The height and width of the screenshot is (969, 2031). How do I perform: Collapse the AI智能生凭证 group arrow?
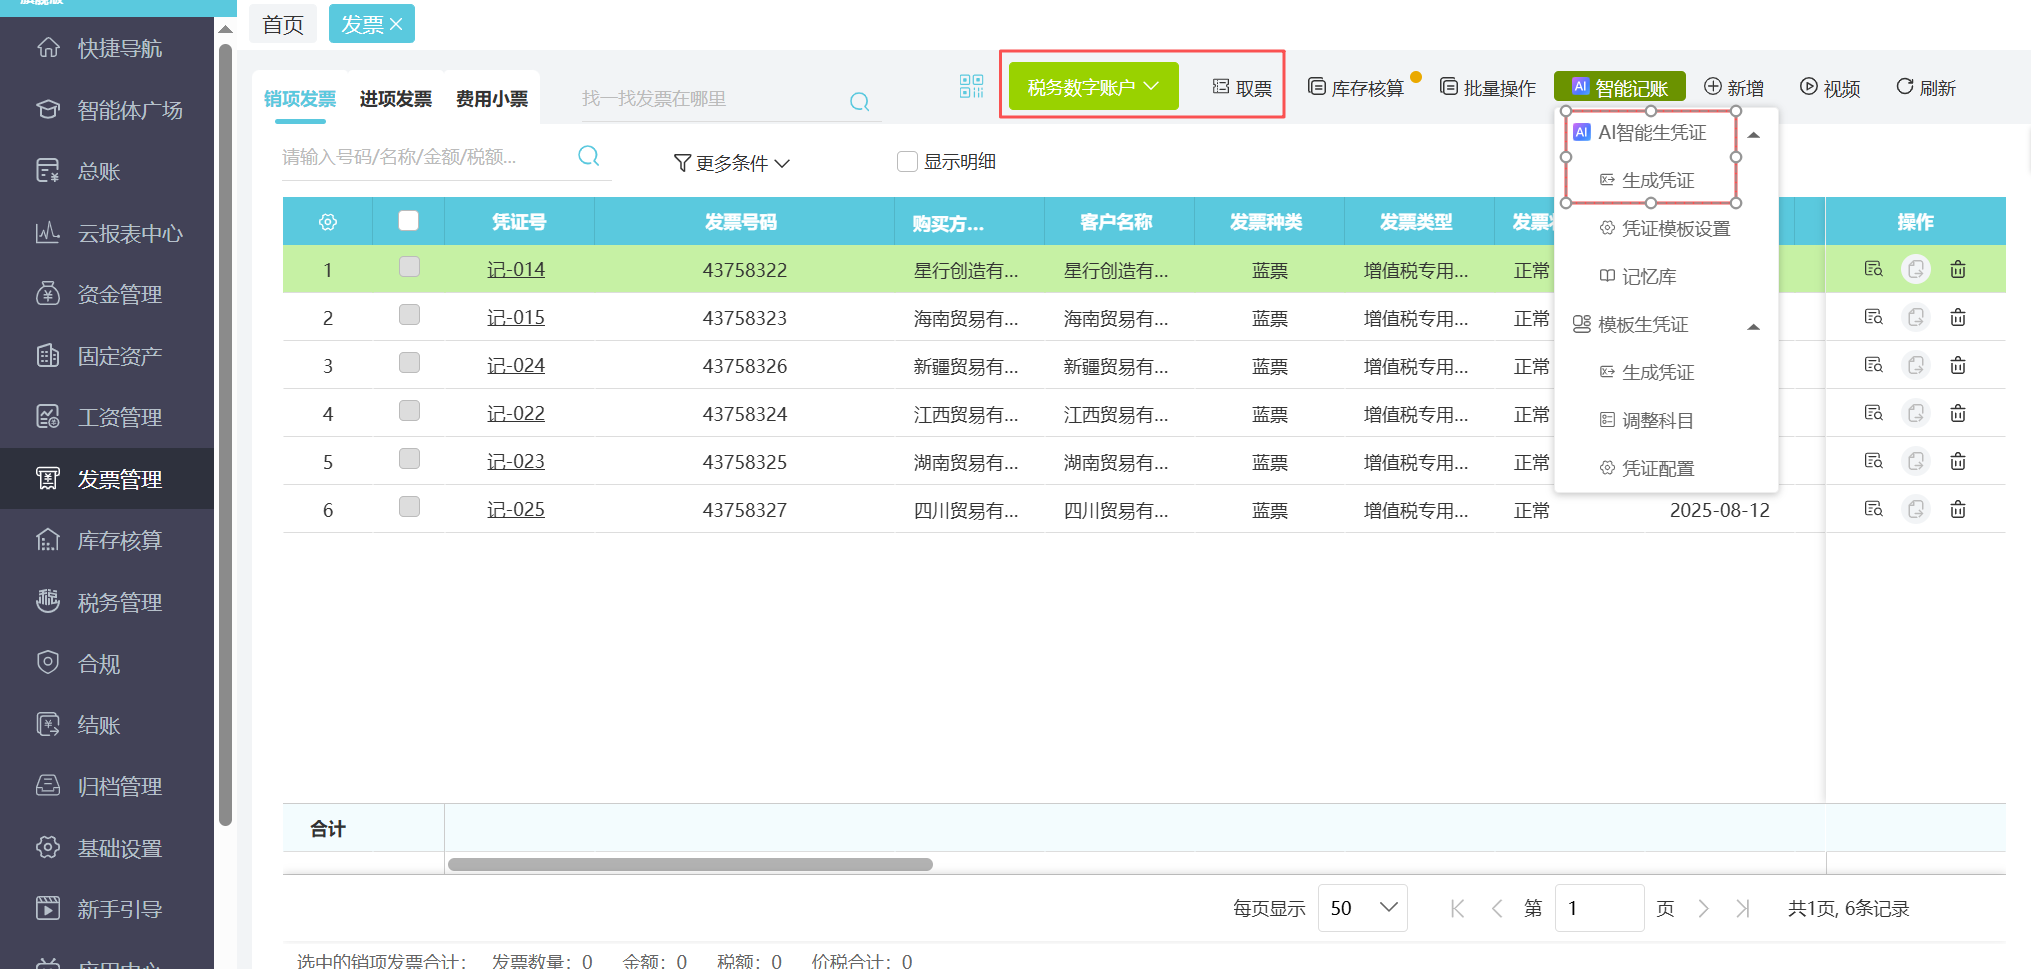click(x=1753, y=134)
